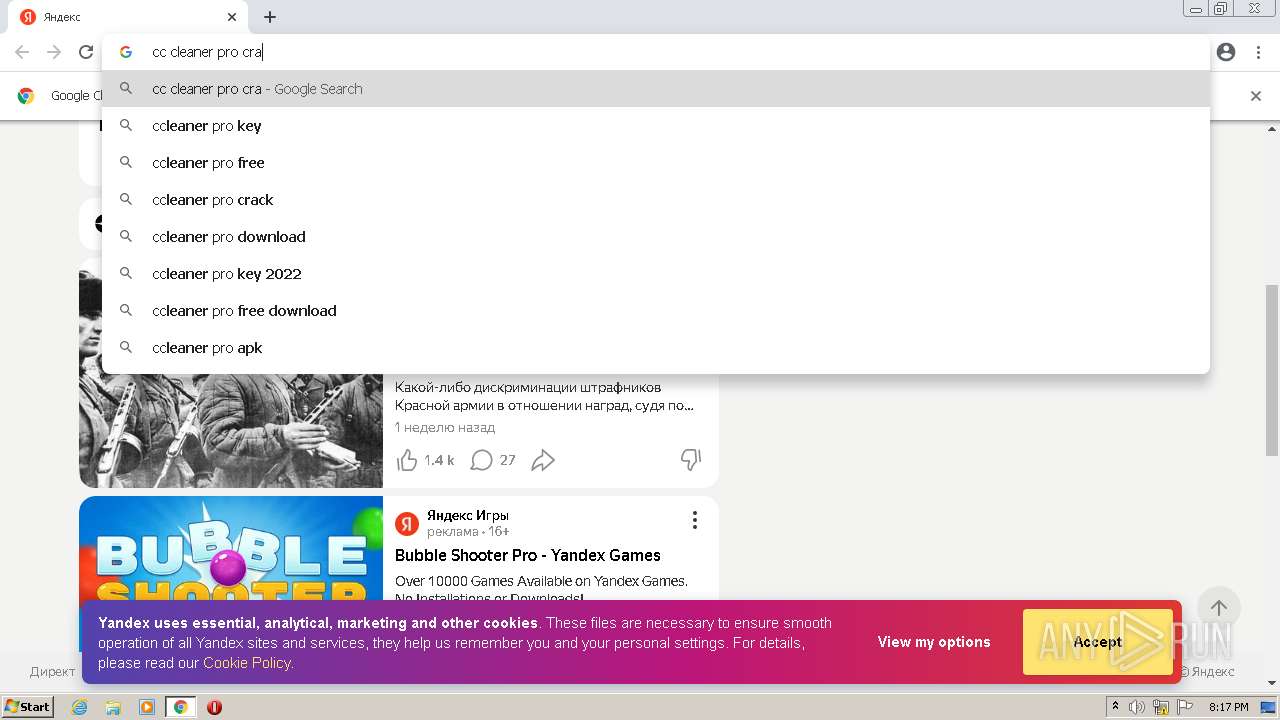This screenshot has height=720, width=1280.
Task: Dismiss the Google Chrome infobar with X
Action: click(1256, 96)
